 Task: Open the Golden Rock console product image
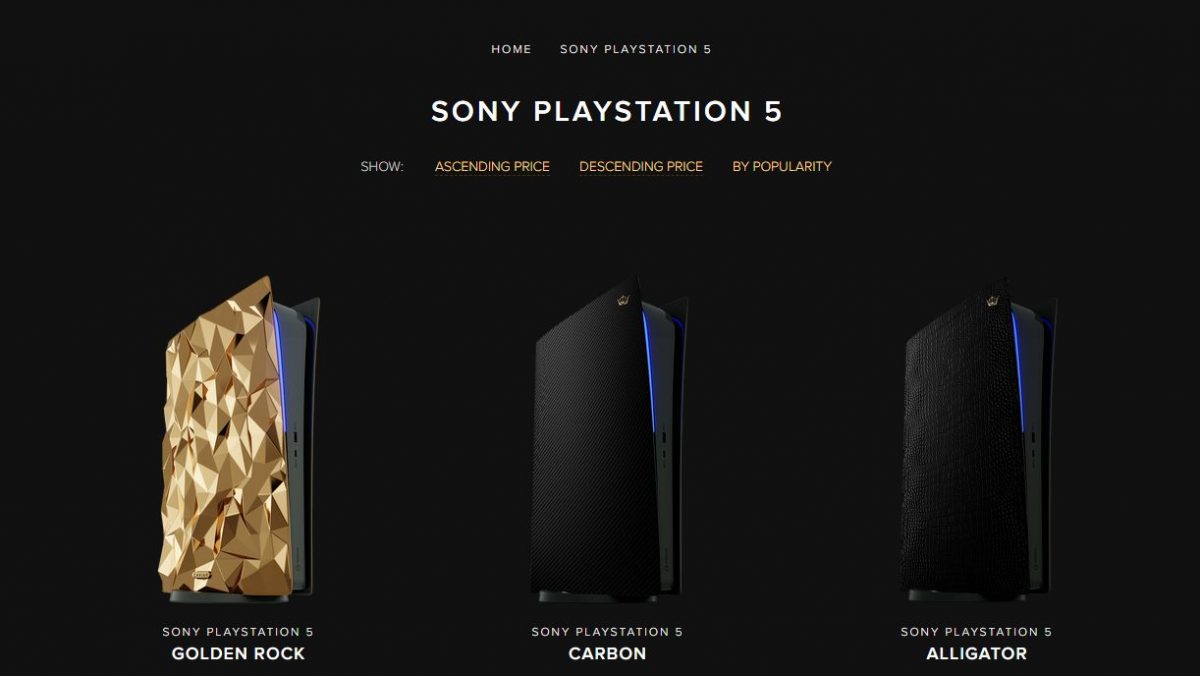pos(239,440)
